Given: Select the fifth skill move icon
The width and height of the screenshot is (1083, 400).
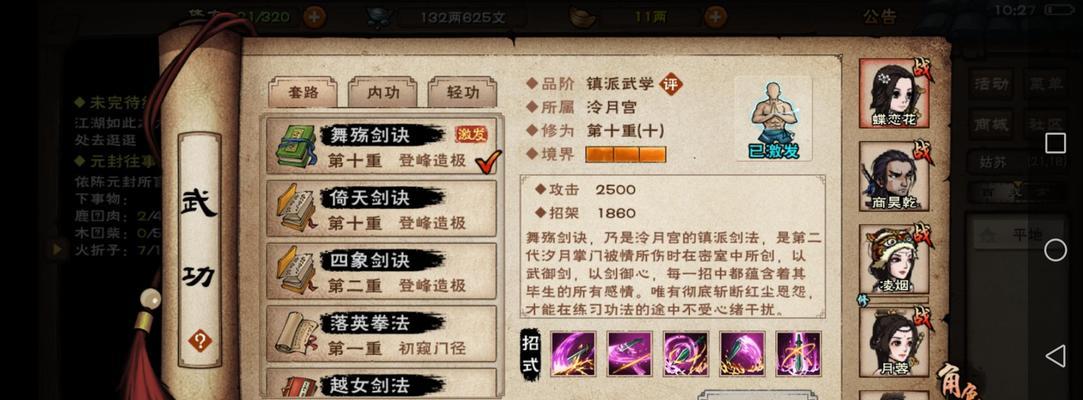Looking at the screenshot, I should 798,354.
